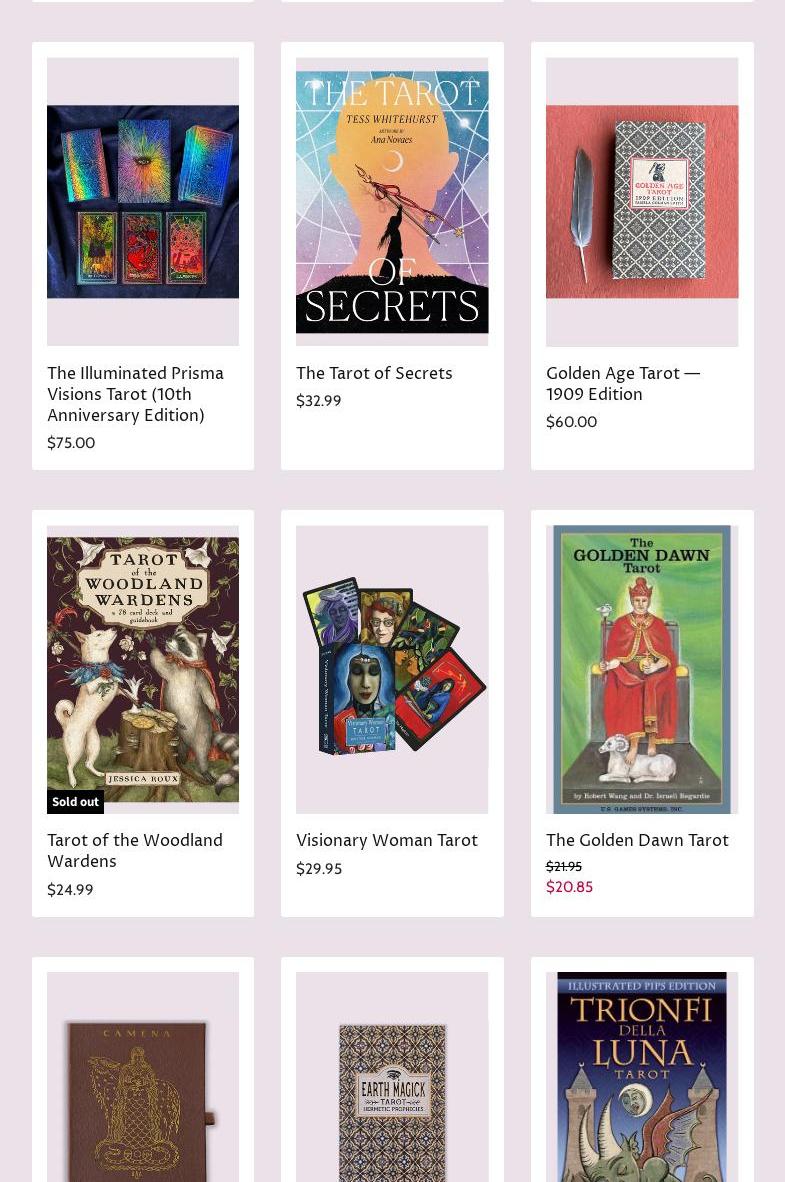Screen dimensions: 785x1182
Task: Open the Tarot of the Woodland Wardens cover image
Action: [x=143, y=669]
